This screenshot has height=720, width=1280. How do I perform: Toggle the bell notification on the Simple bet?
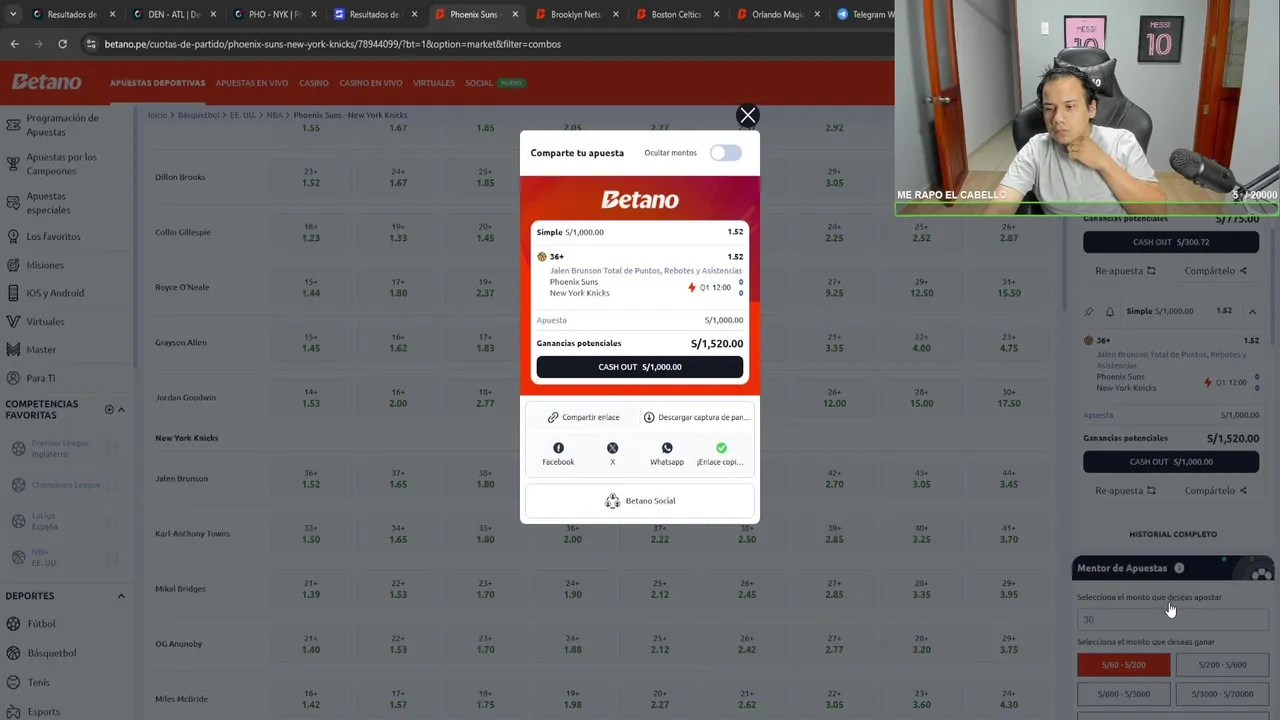[x=1109, y=312]
